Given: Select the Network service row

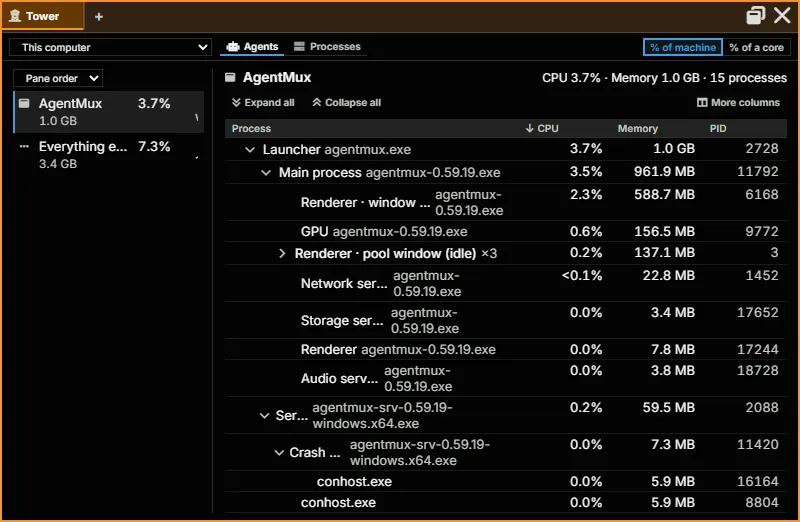Looking at the screenshot, I should pyautogui.click(x=506, y=283).
